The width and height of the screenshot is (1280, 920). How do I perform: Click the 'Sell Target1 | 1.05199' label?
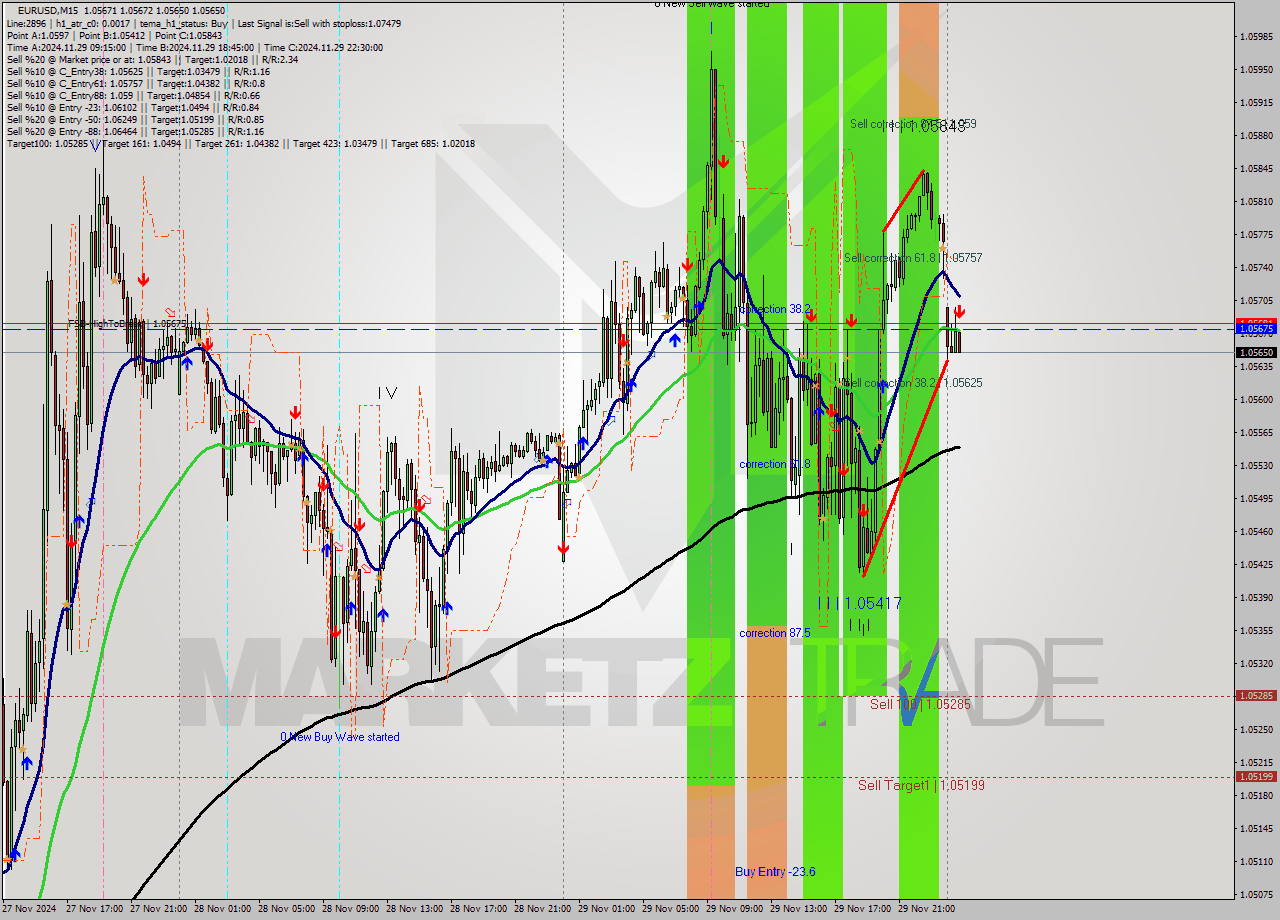[x=921, y=785]
